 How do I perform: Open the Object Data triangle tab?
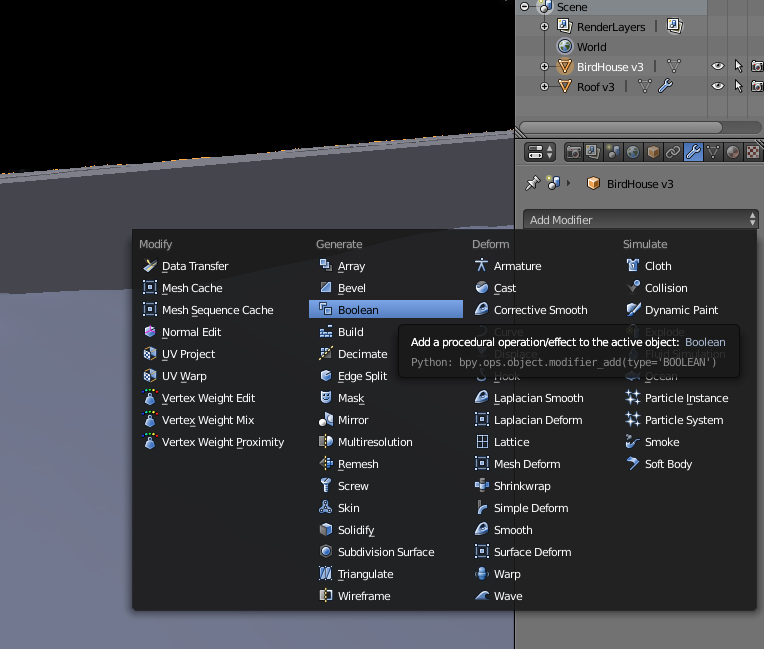click(713, 152)
